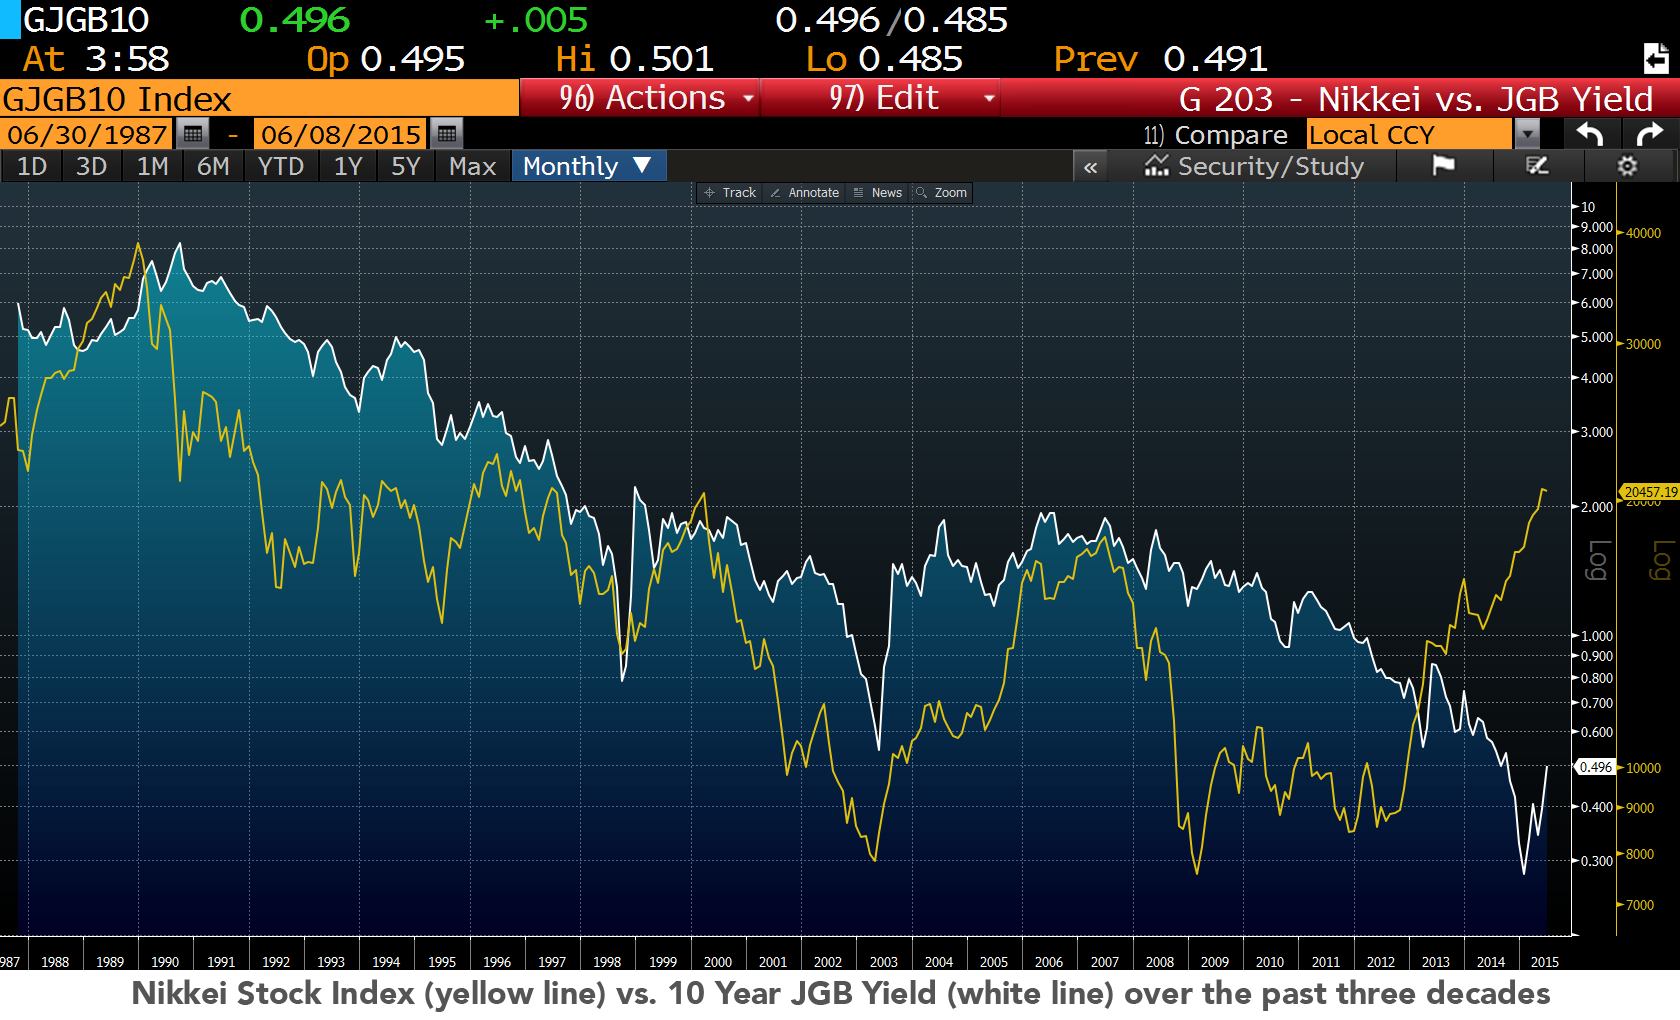Select the 5Y time range tab
The height and width of the screenshot is (1020, 1680).
point(406,166)
